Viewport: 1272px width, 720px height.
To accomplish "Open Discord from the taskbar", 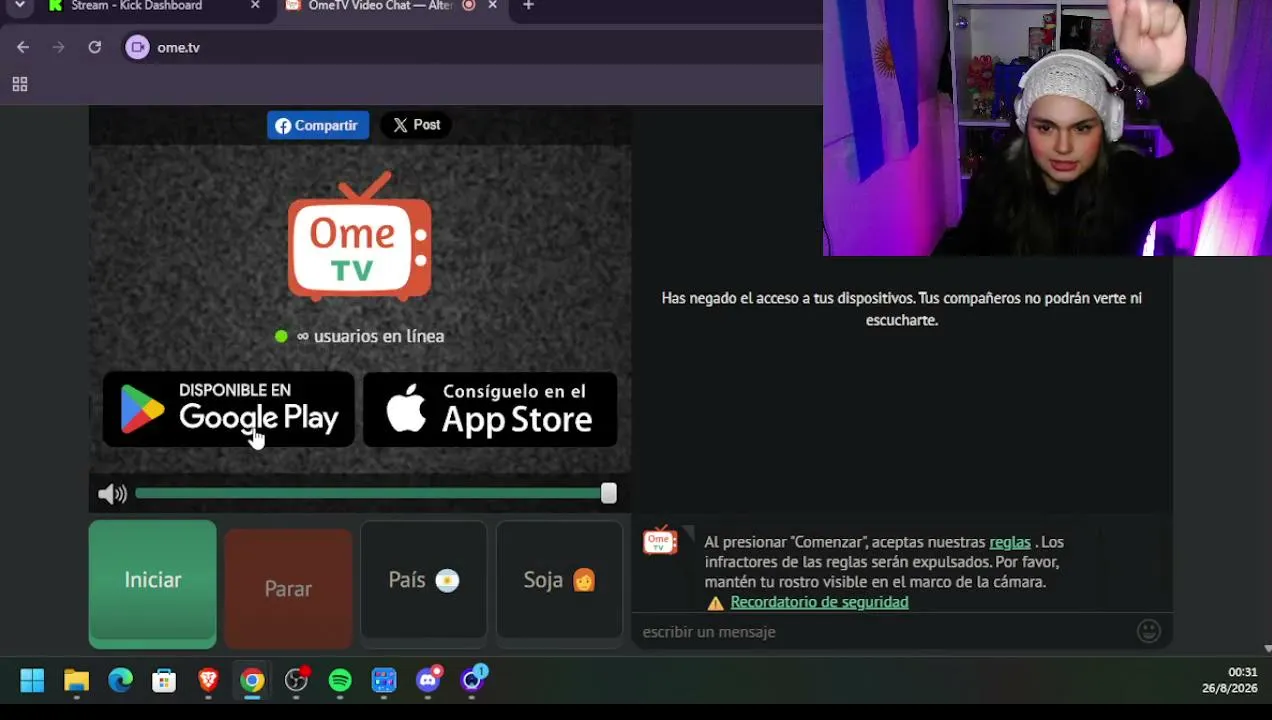I will pyautogui.click(x=428, y=681).
